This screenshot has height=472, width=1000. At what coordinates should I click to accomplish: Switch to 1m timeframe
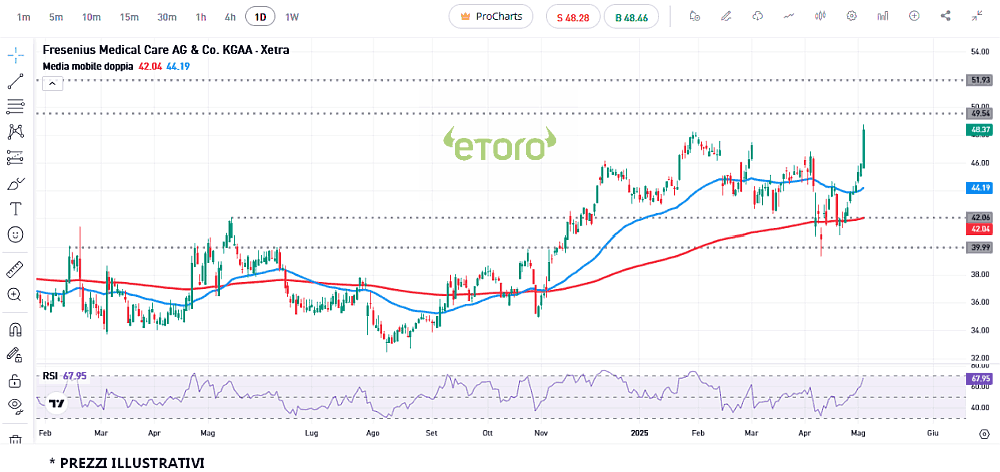pos(24,17)
